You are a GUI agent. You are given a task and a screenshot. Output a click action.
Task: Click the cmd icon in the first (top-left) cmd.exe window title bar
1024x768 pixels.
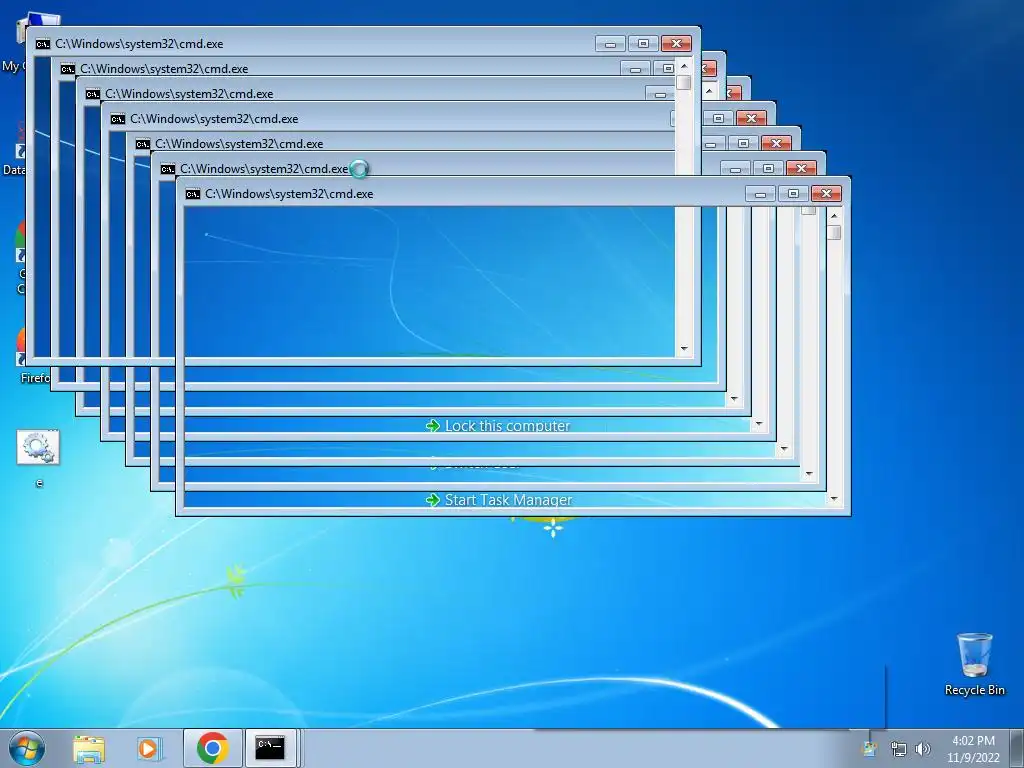click(43, 44)
